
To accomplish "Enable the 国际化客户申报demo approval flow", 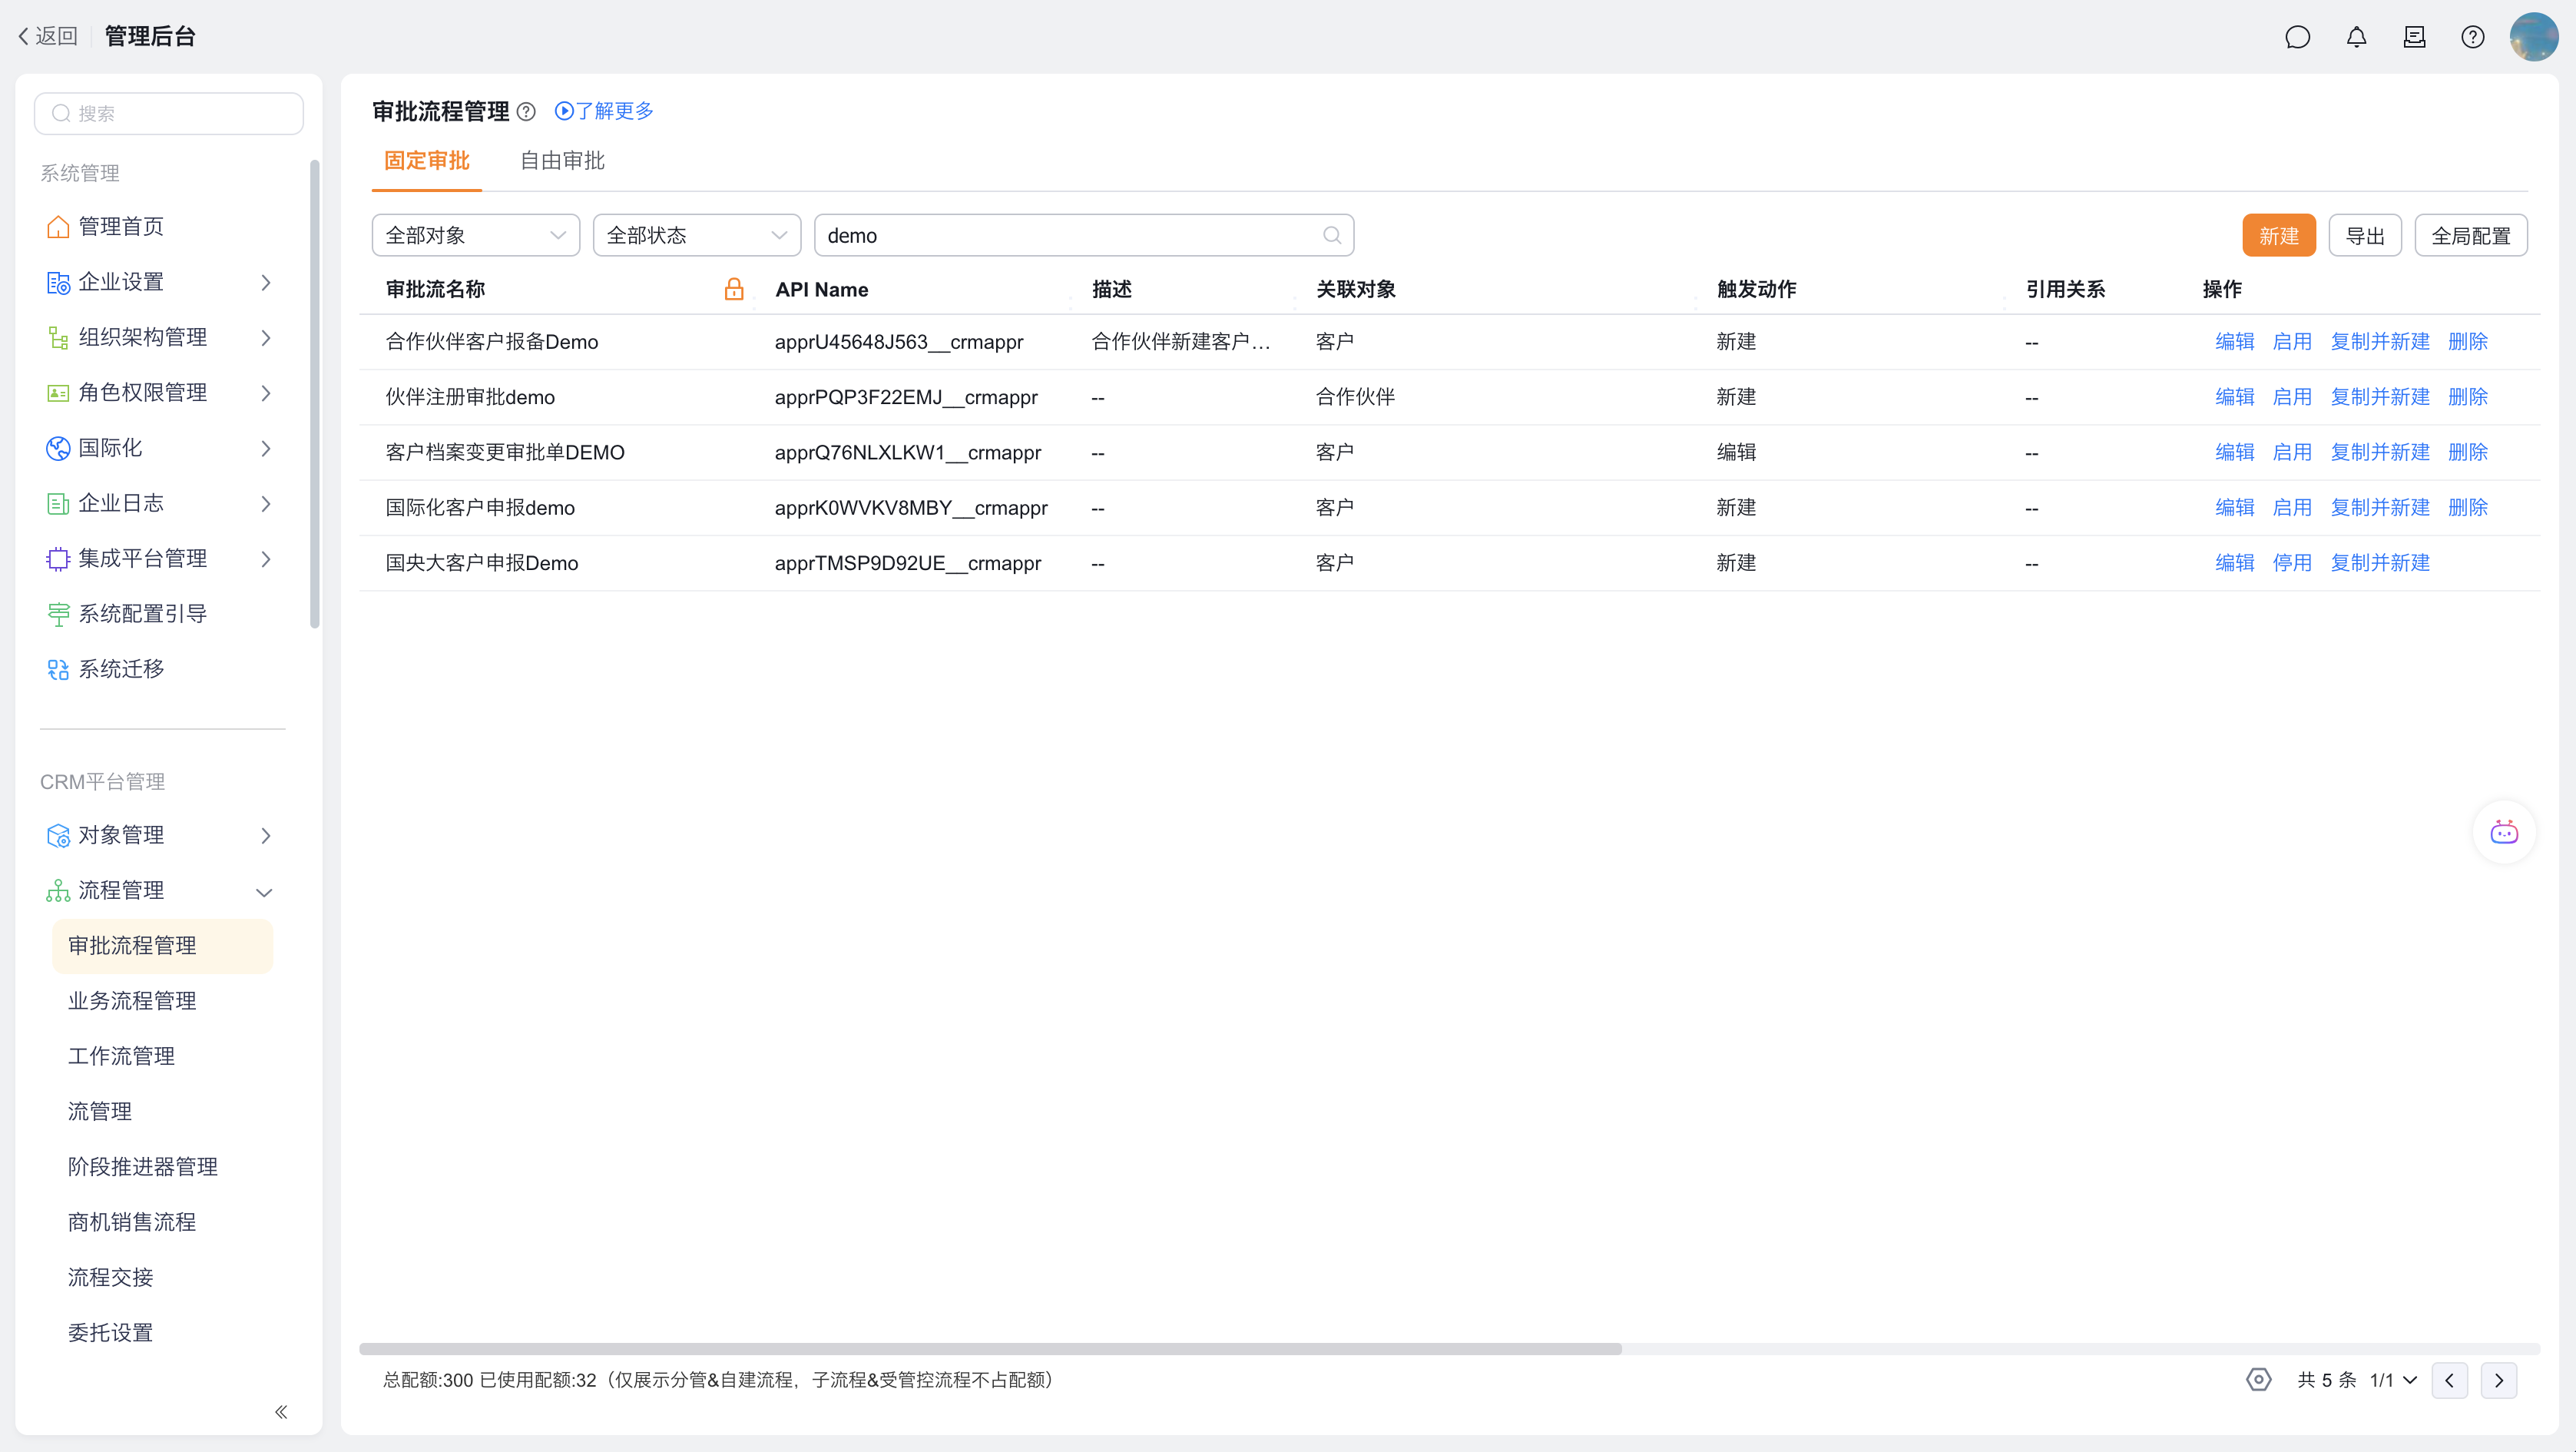I will (2291, 508).
